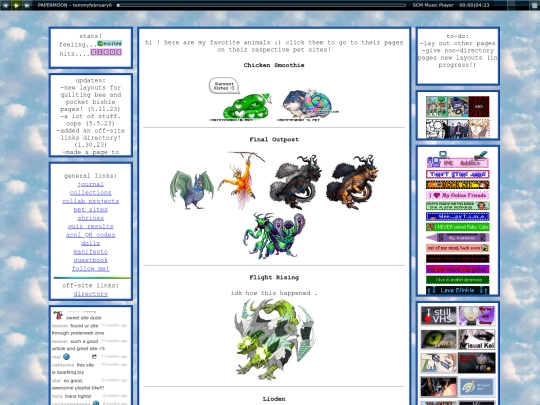This screenshot has width=540, height=405.
Task: Click the rainbow-shell hamster Chicken Smoothie pet
Action: (x=308, y=104)
